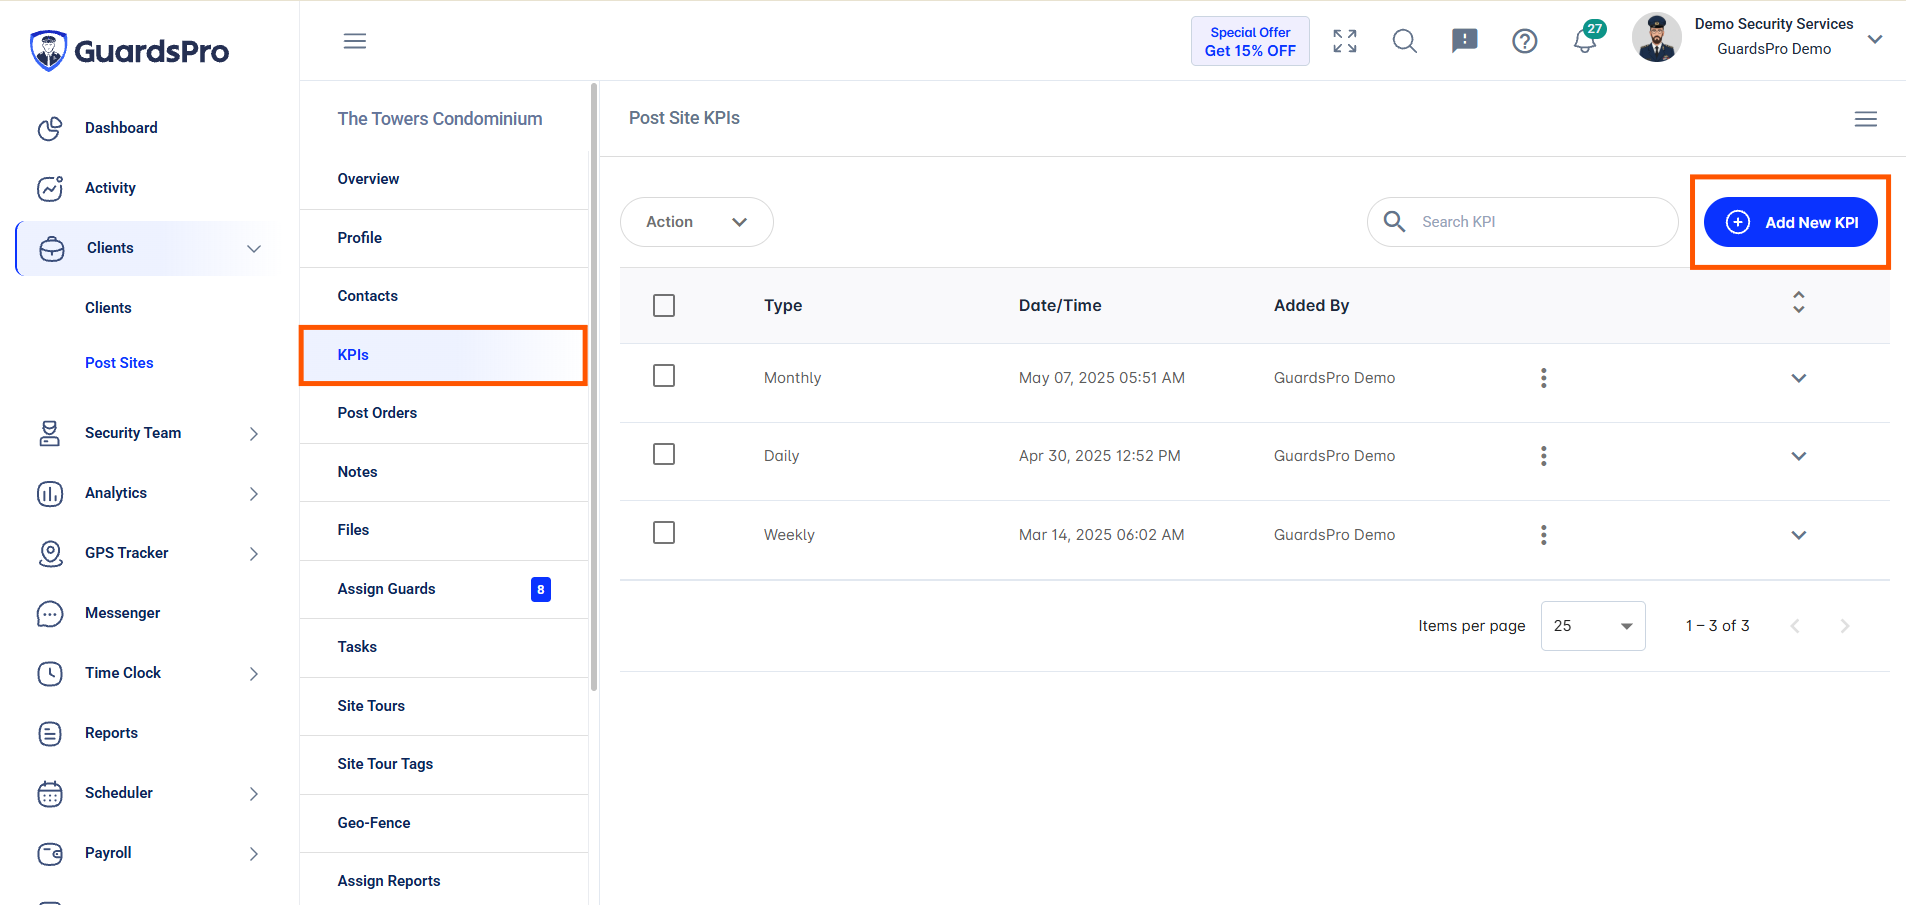
Task: Enter fullscreen mode with expand icon
Action: pyautogui.click(x=1345, y=41)
